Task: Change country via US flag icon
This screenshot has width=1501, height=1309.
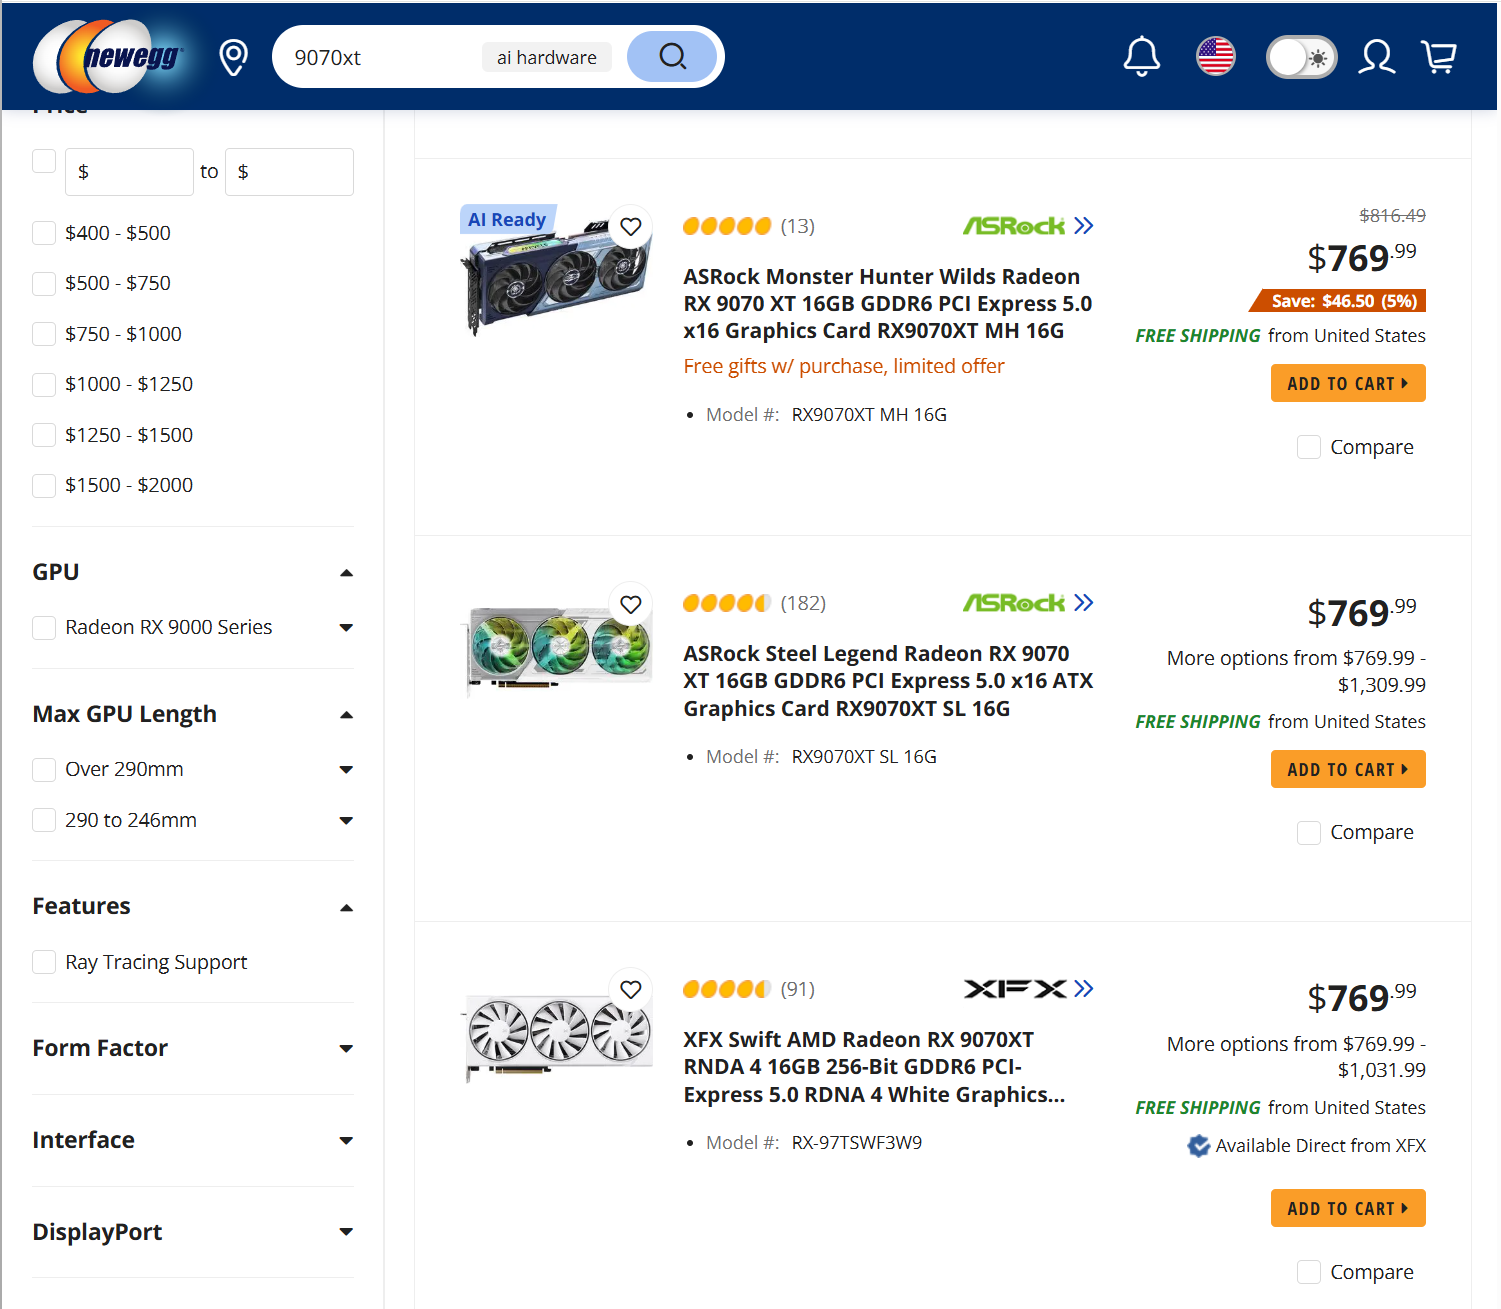Action: pyautogui.click(x=1216, y=57)
